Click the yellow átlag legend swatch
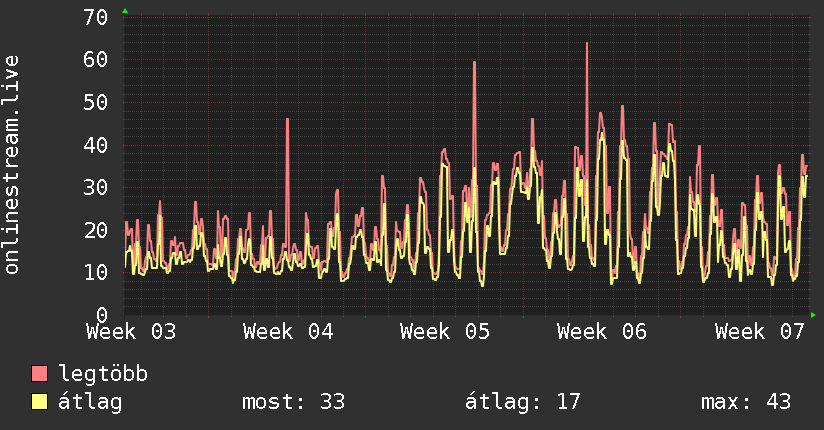 (39, 401)
